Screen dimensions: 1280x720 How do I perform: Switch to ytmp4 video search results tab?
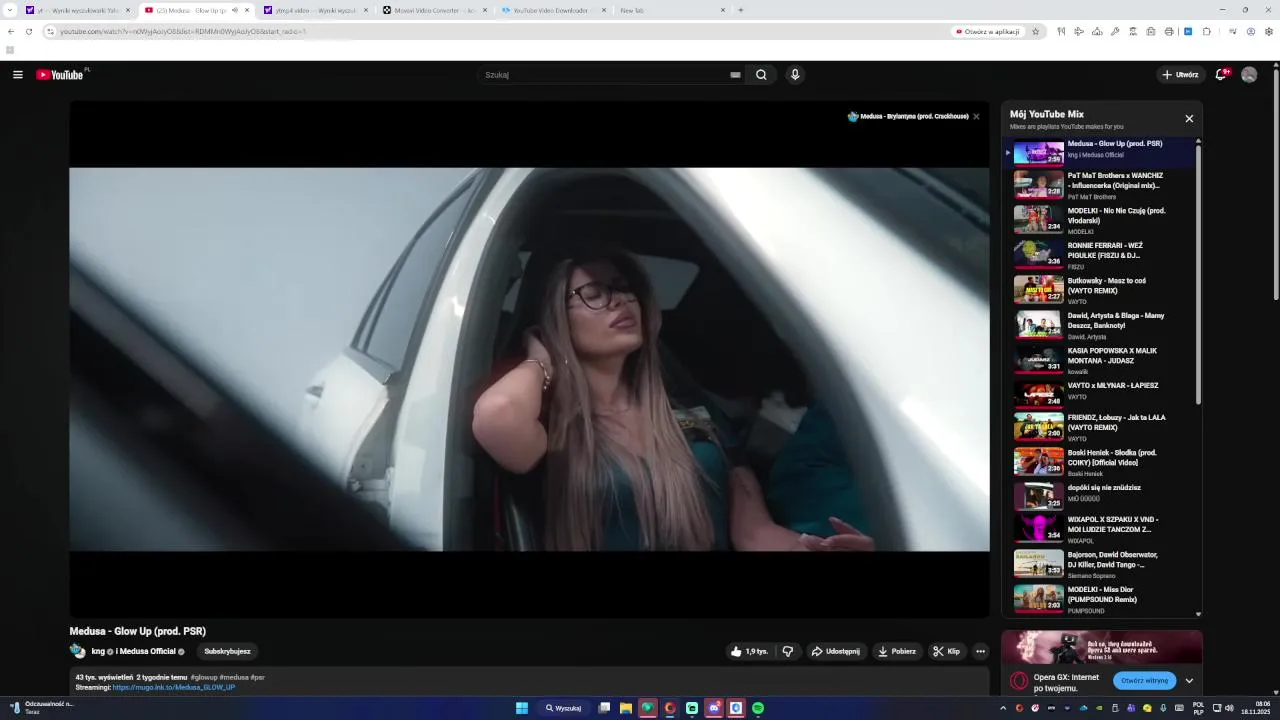315,10
